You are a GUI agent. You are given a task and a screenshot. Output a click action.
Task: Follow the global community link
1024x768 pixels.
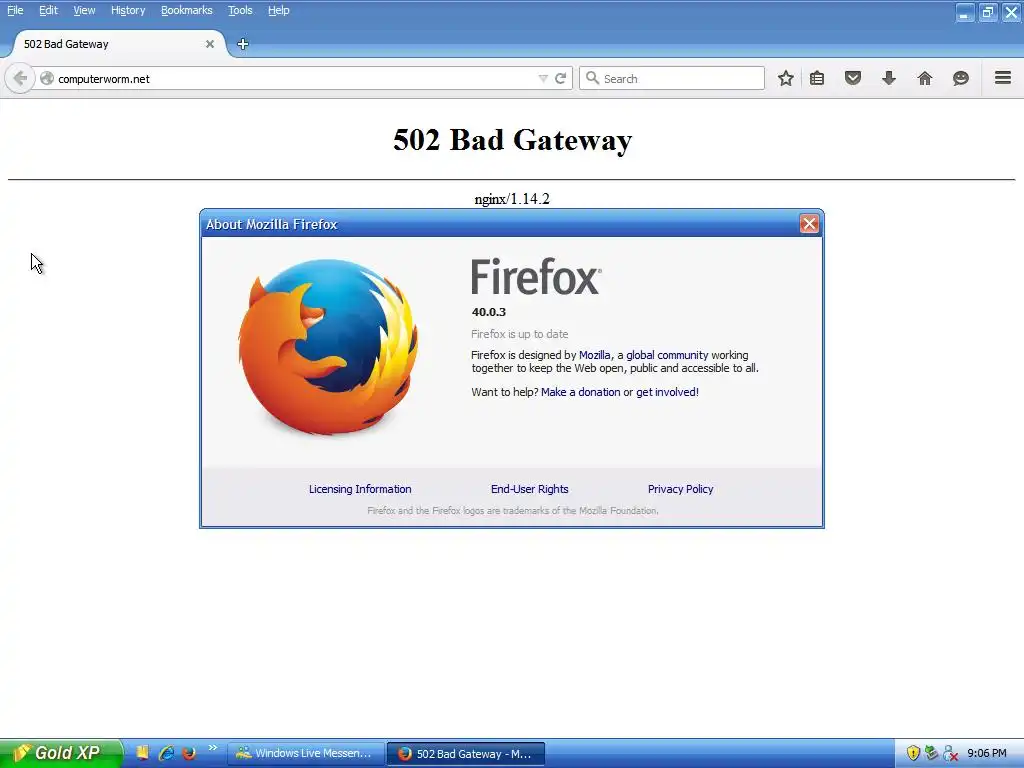[667, 355]
